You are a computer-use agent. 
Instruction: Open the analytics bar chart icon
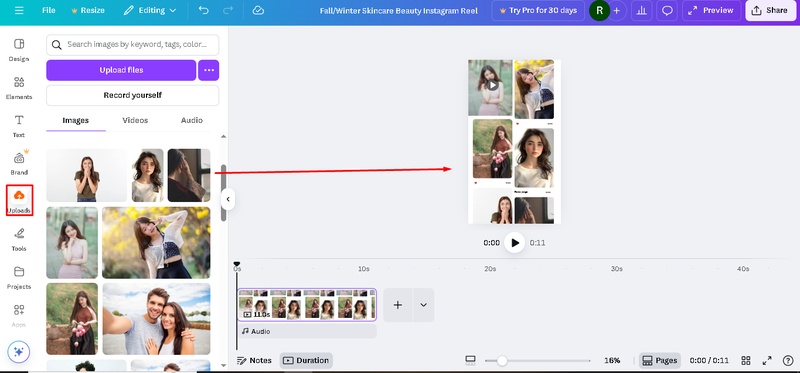click(641, 11)
